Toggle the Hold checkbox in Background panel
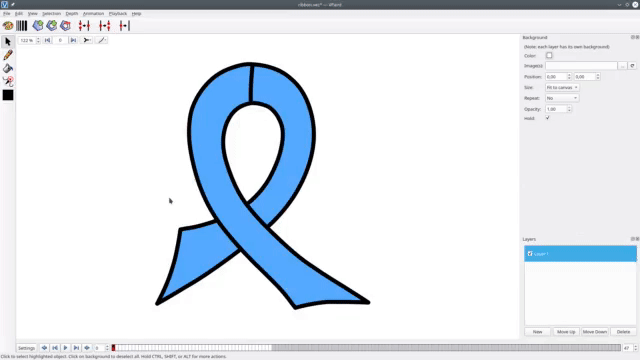This screenshot has width=640, height=360. 547,118
